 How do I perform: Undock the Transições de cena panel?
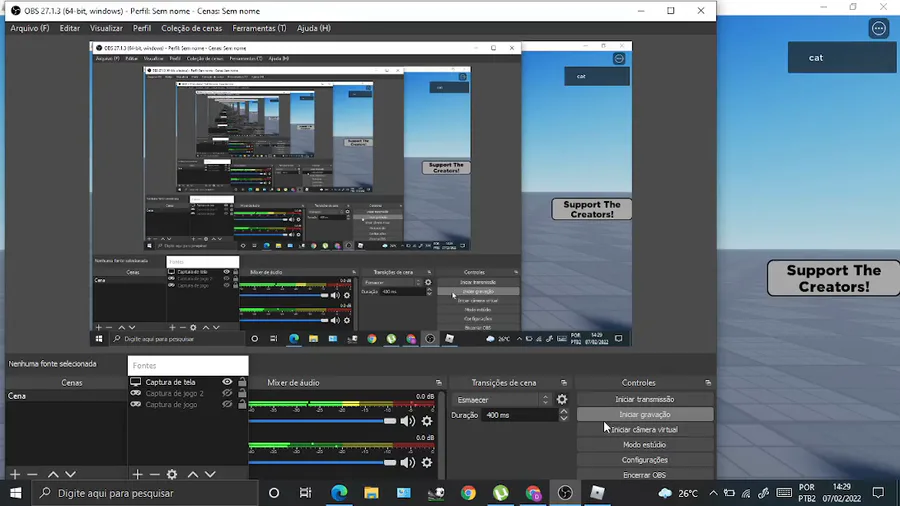(x=564, y=383)
